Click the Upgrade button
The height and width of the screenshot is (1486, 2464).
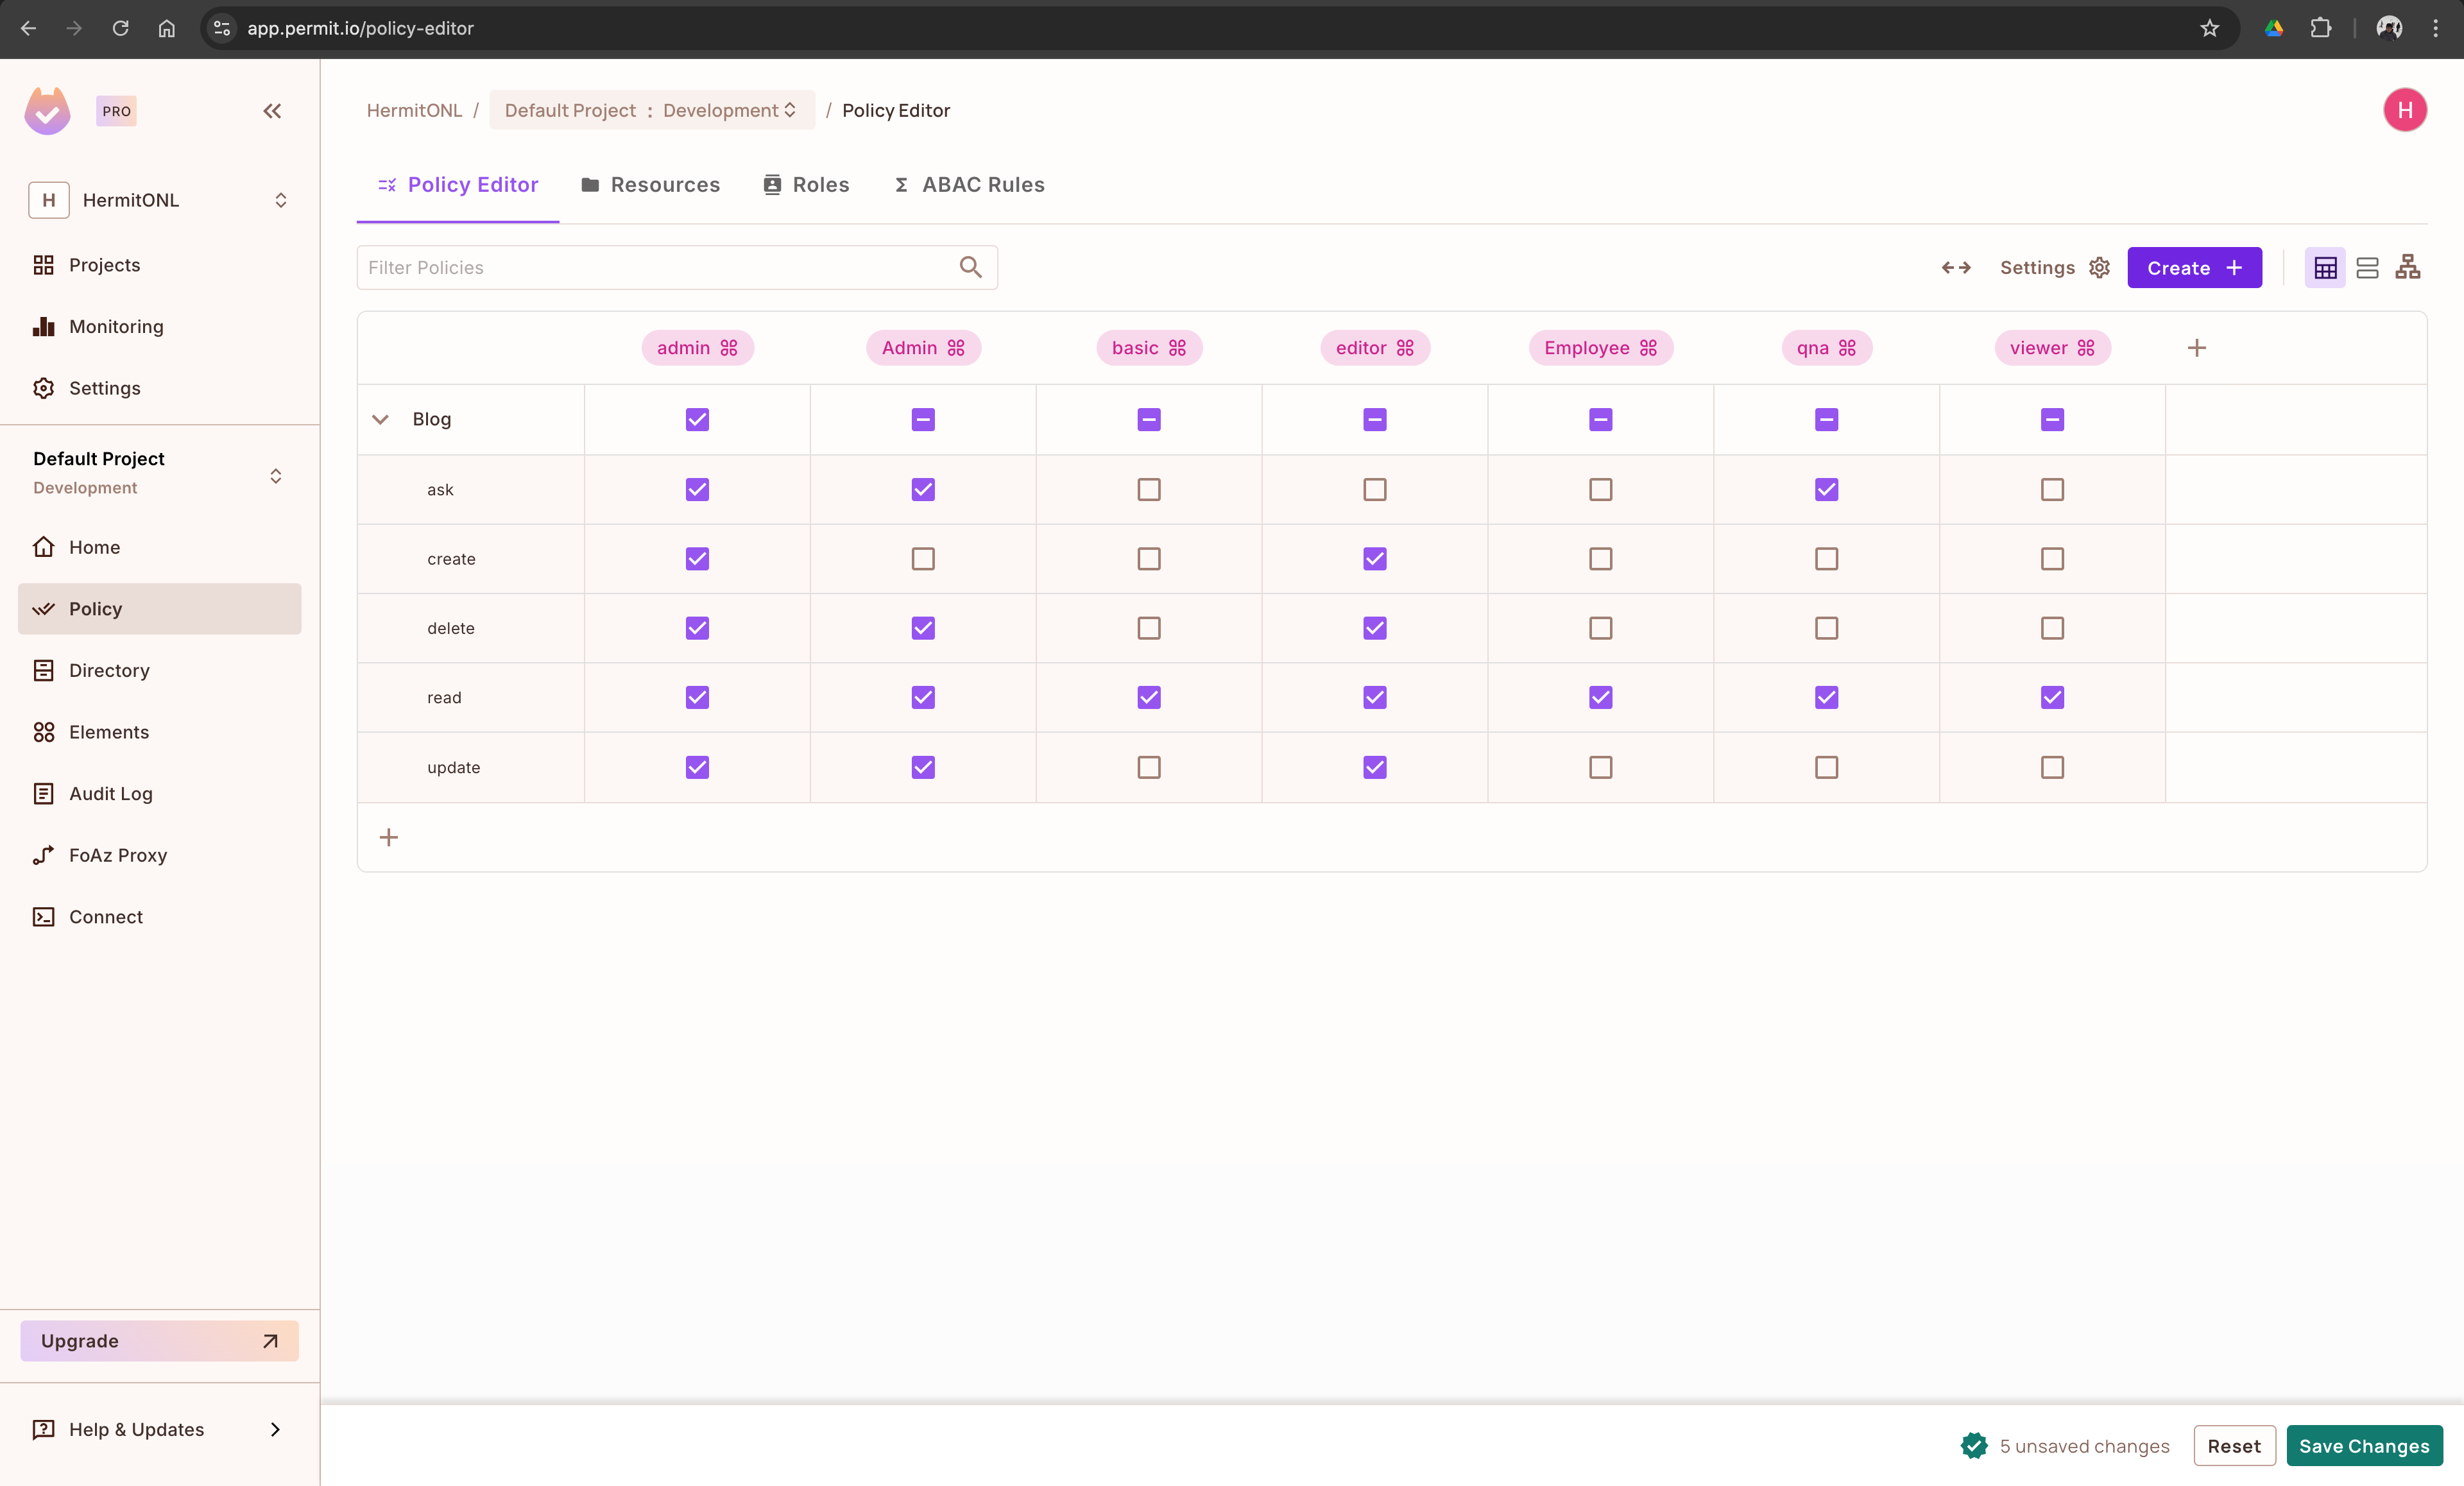[x=160, y=1341]
